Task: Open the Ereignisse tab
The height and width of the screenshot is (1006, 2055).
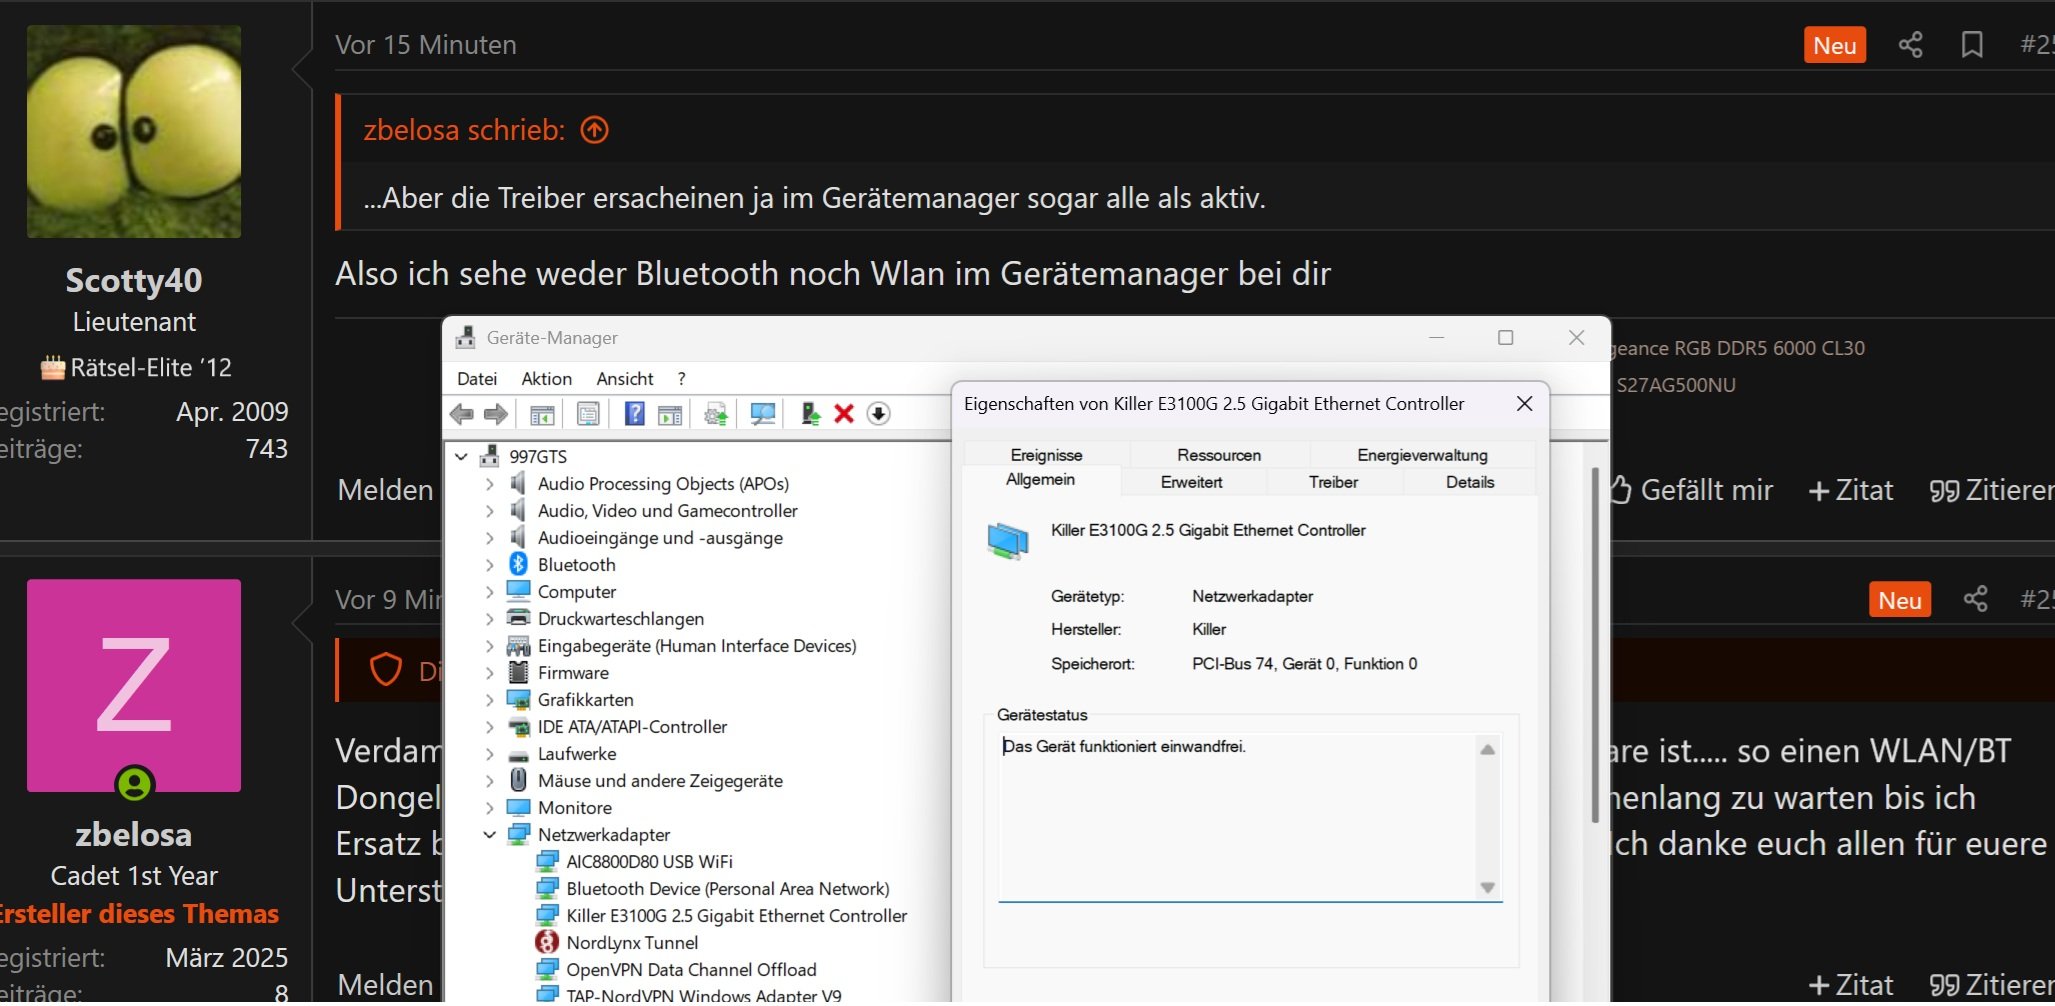Action: 1046,455
